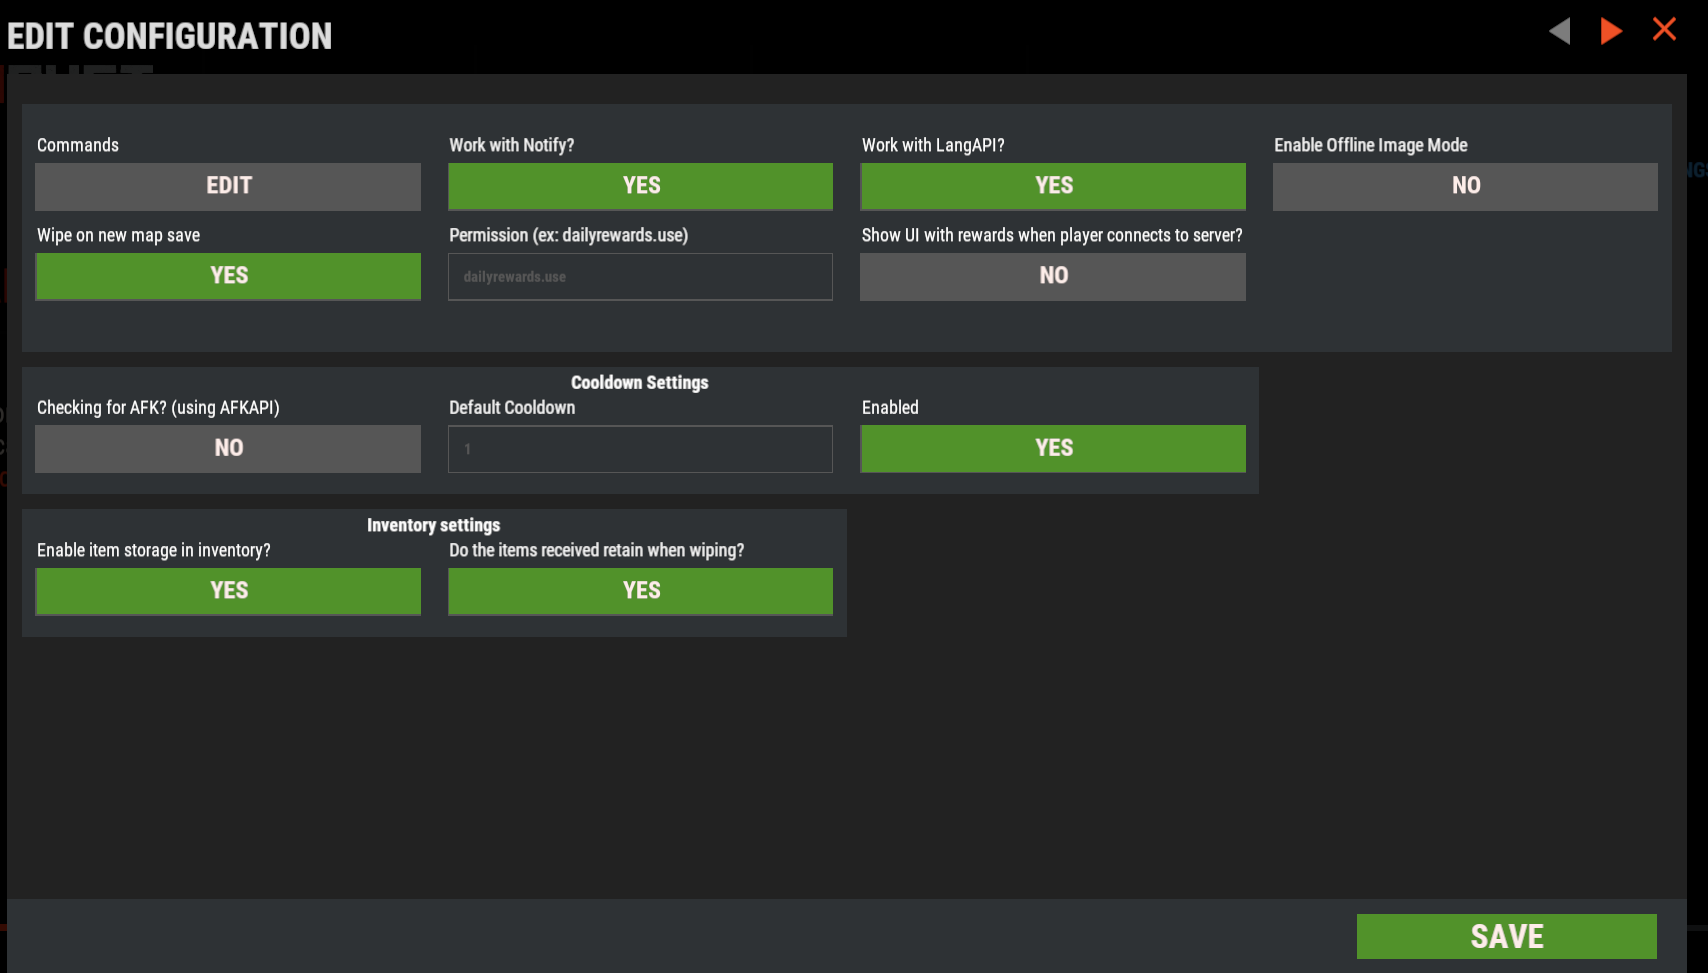The width and height of the screenshot is (1708, 973).
Task: Click the gray previous page arrow
Action: [1560, 31]
